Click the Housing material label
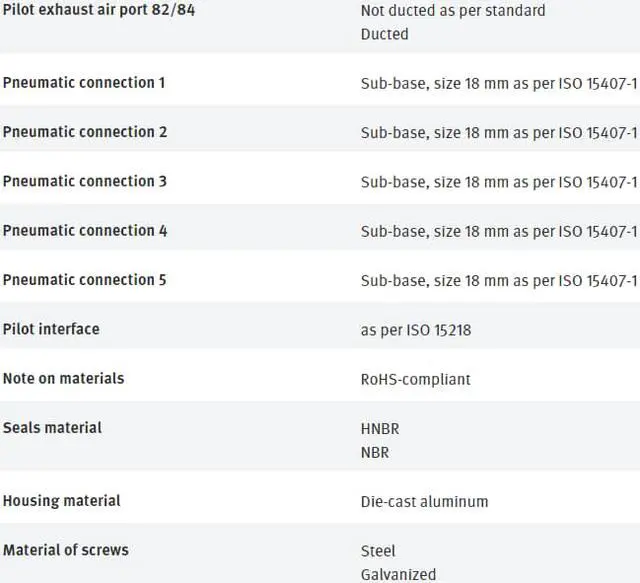Screen dimensions: 640x583 click(61, 500)
